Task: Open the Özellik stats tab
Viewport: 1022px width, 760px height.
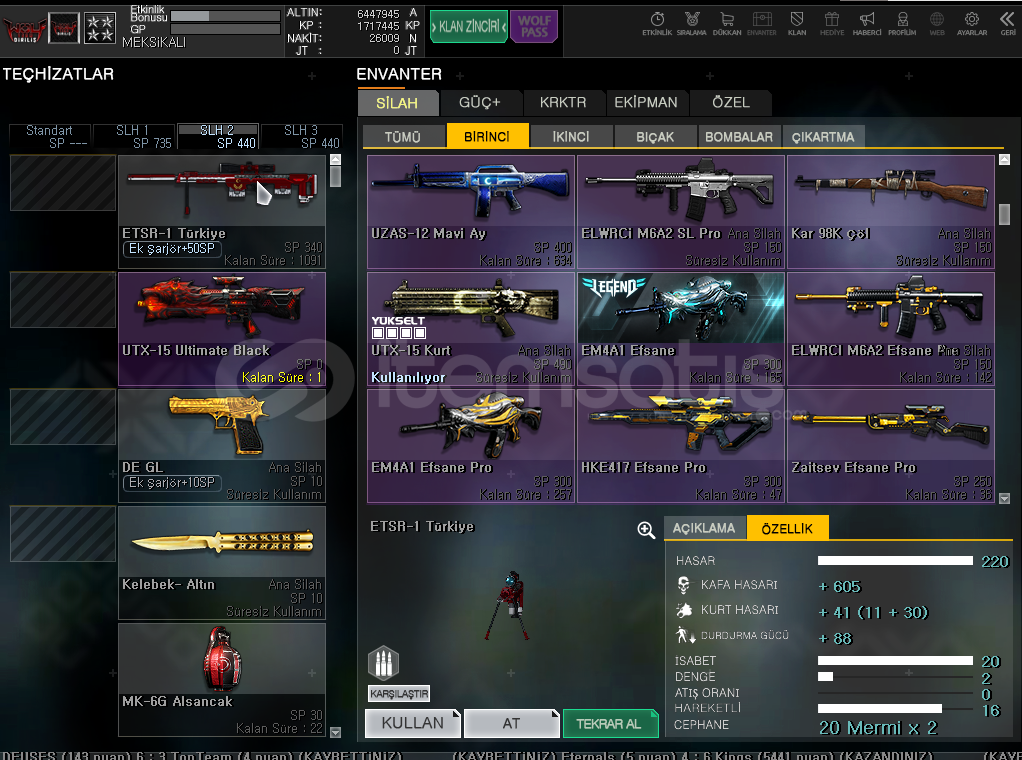Action: 787,528
